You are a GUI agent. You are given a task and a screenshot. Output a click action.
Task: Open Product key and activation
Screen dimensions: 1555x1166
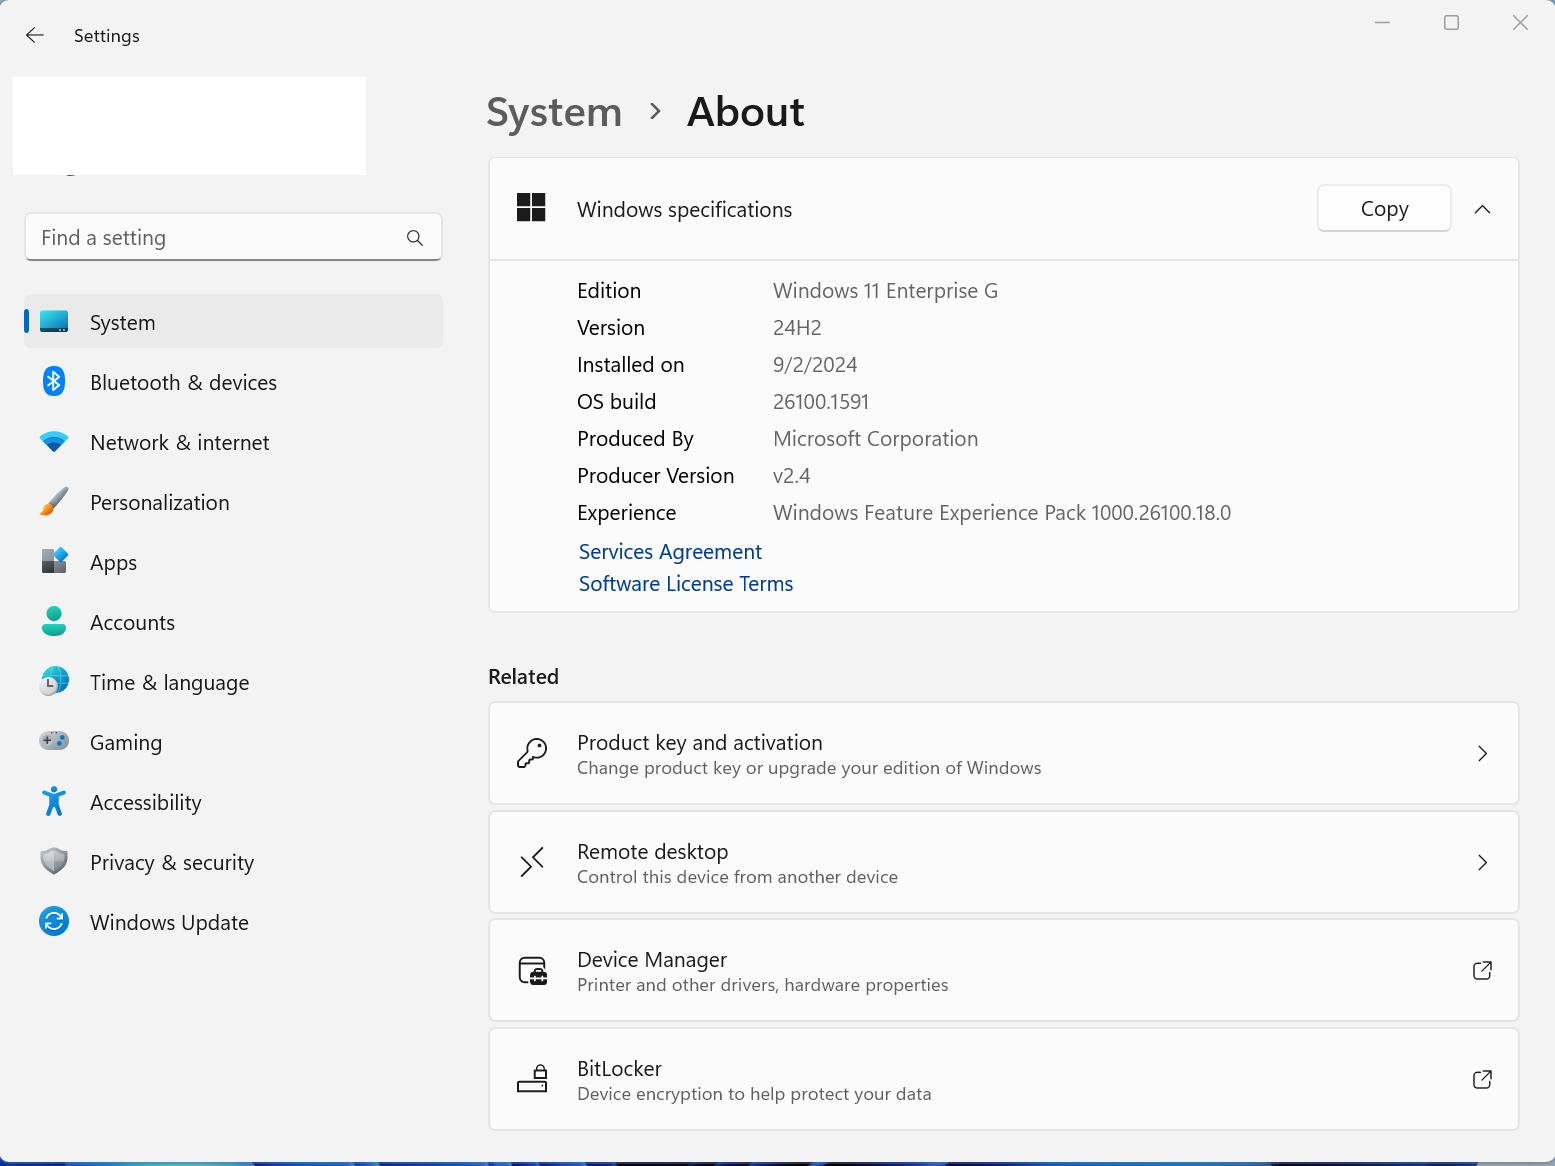(1003, 753)
